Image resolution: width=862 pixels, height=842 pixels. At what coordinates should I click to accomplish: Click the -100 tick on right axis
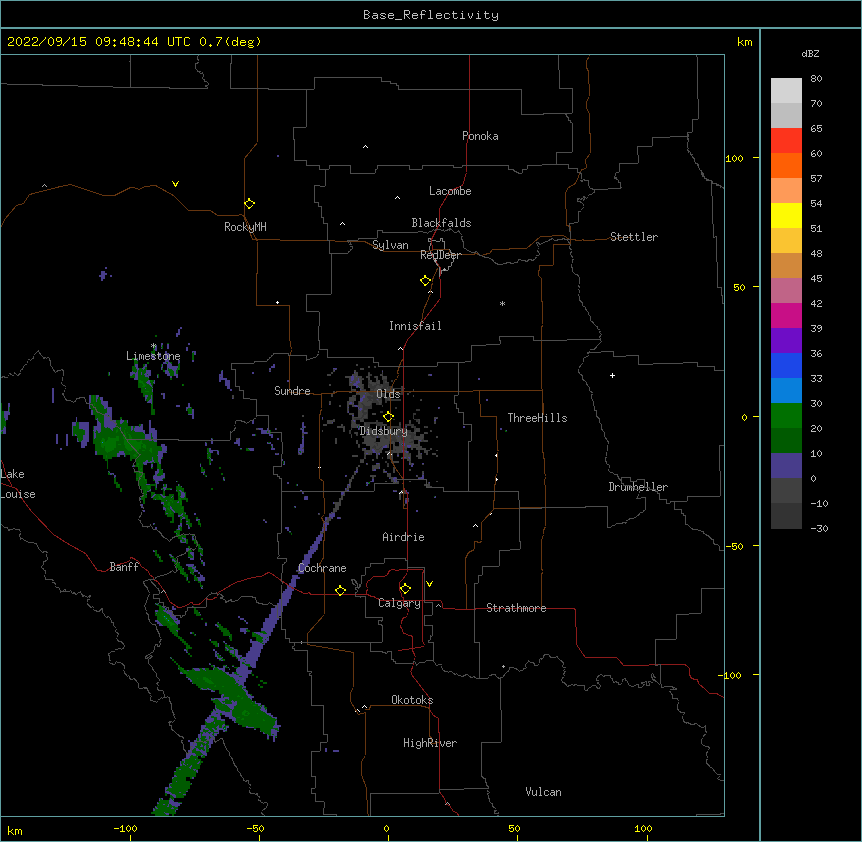(x=731, y=675)
